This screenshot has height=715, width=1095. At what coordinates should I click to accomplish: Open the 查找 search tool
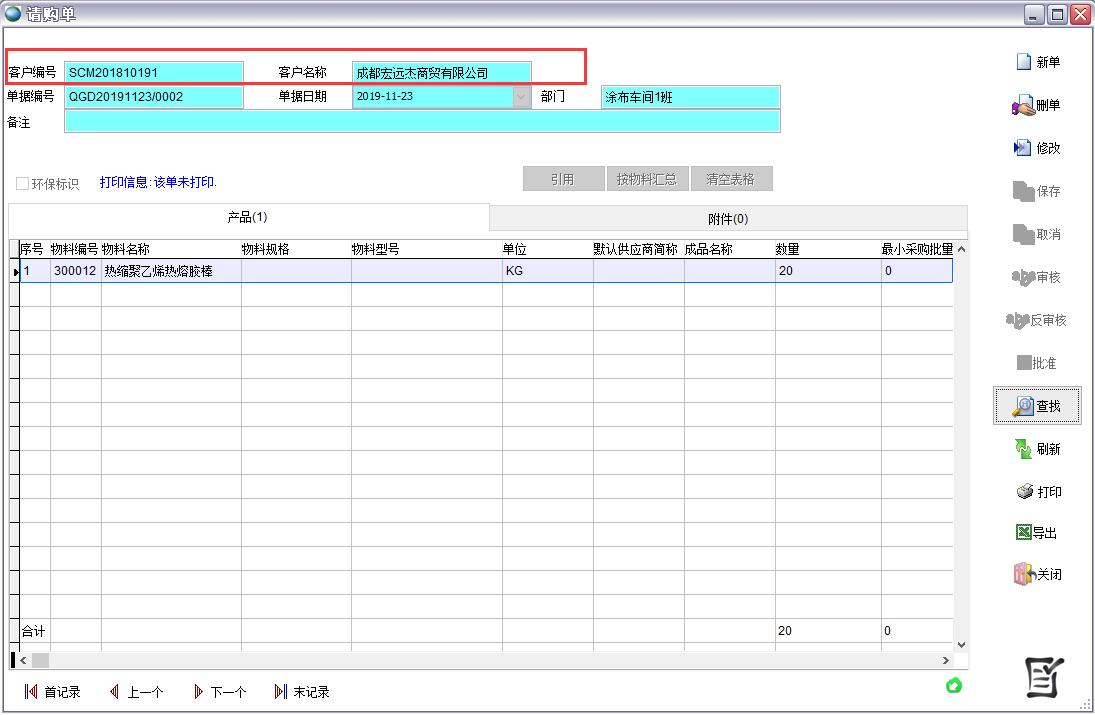click(x=1036, y=406)
